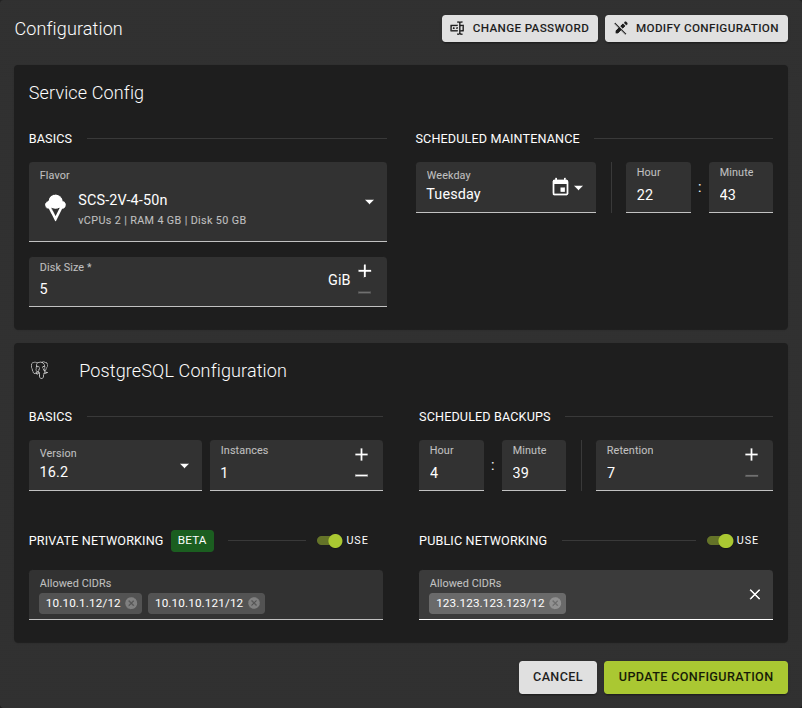Click vCPUs 2 | RAM 4 GB description
The height and width of the screenshot is (708, 802).
click(162, 220)
